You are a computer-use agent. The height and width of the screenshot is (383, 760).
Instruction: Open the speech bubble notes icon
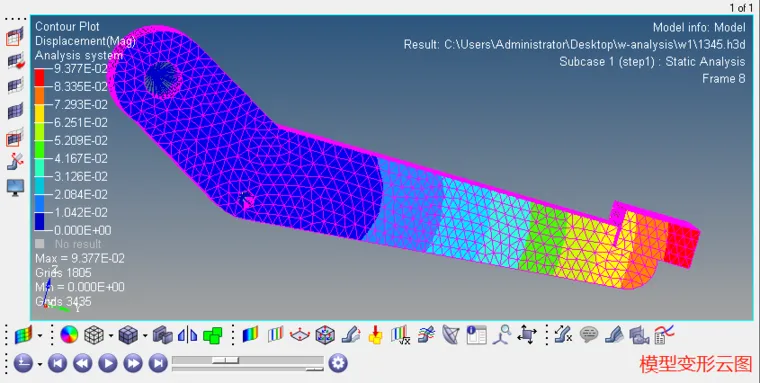tap(589, 335)
